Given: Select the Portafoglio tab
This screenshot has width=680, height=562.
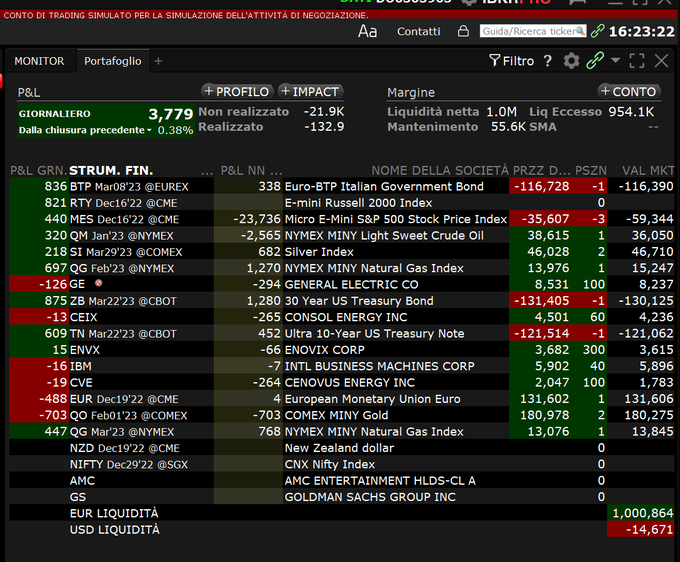Looking at the screenshot, I should tap(113, 61).
